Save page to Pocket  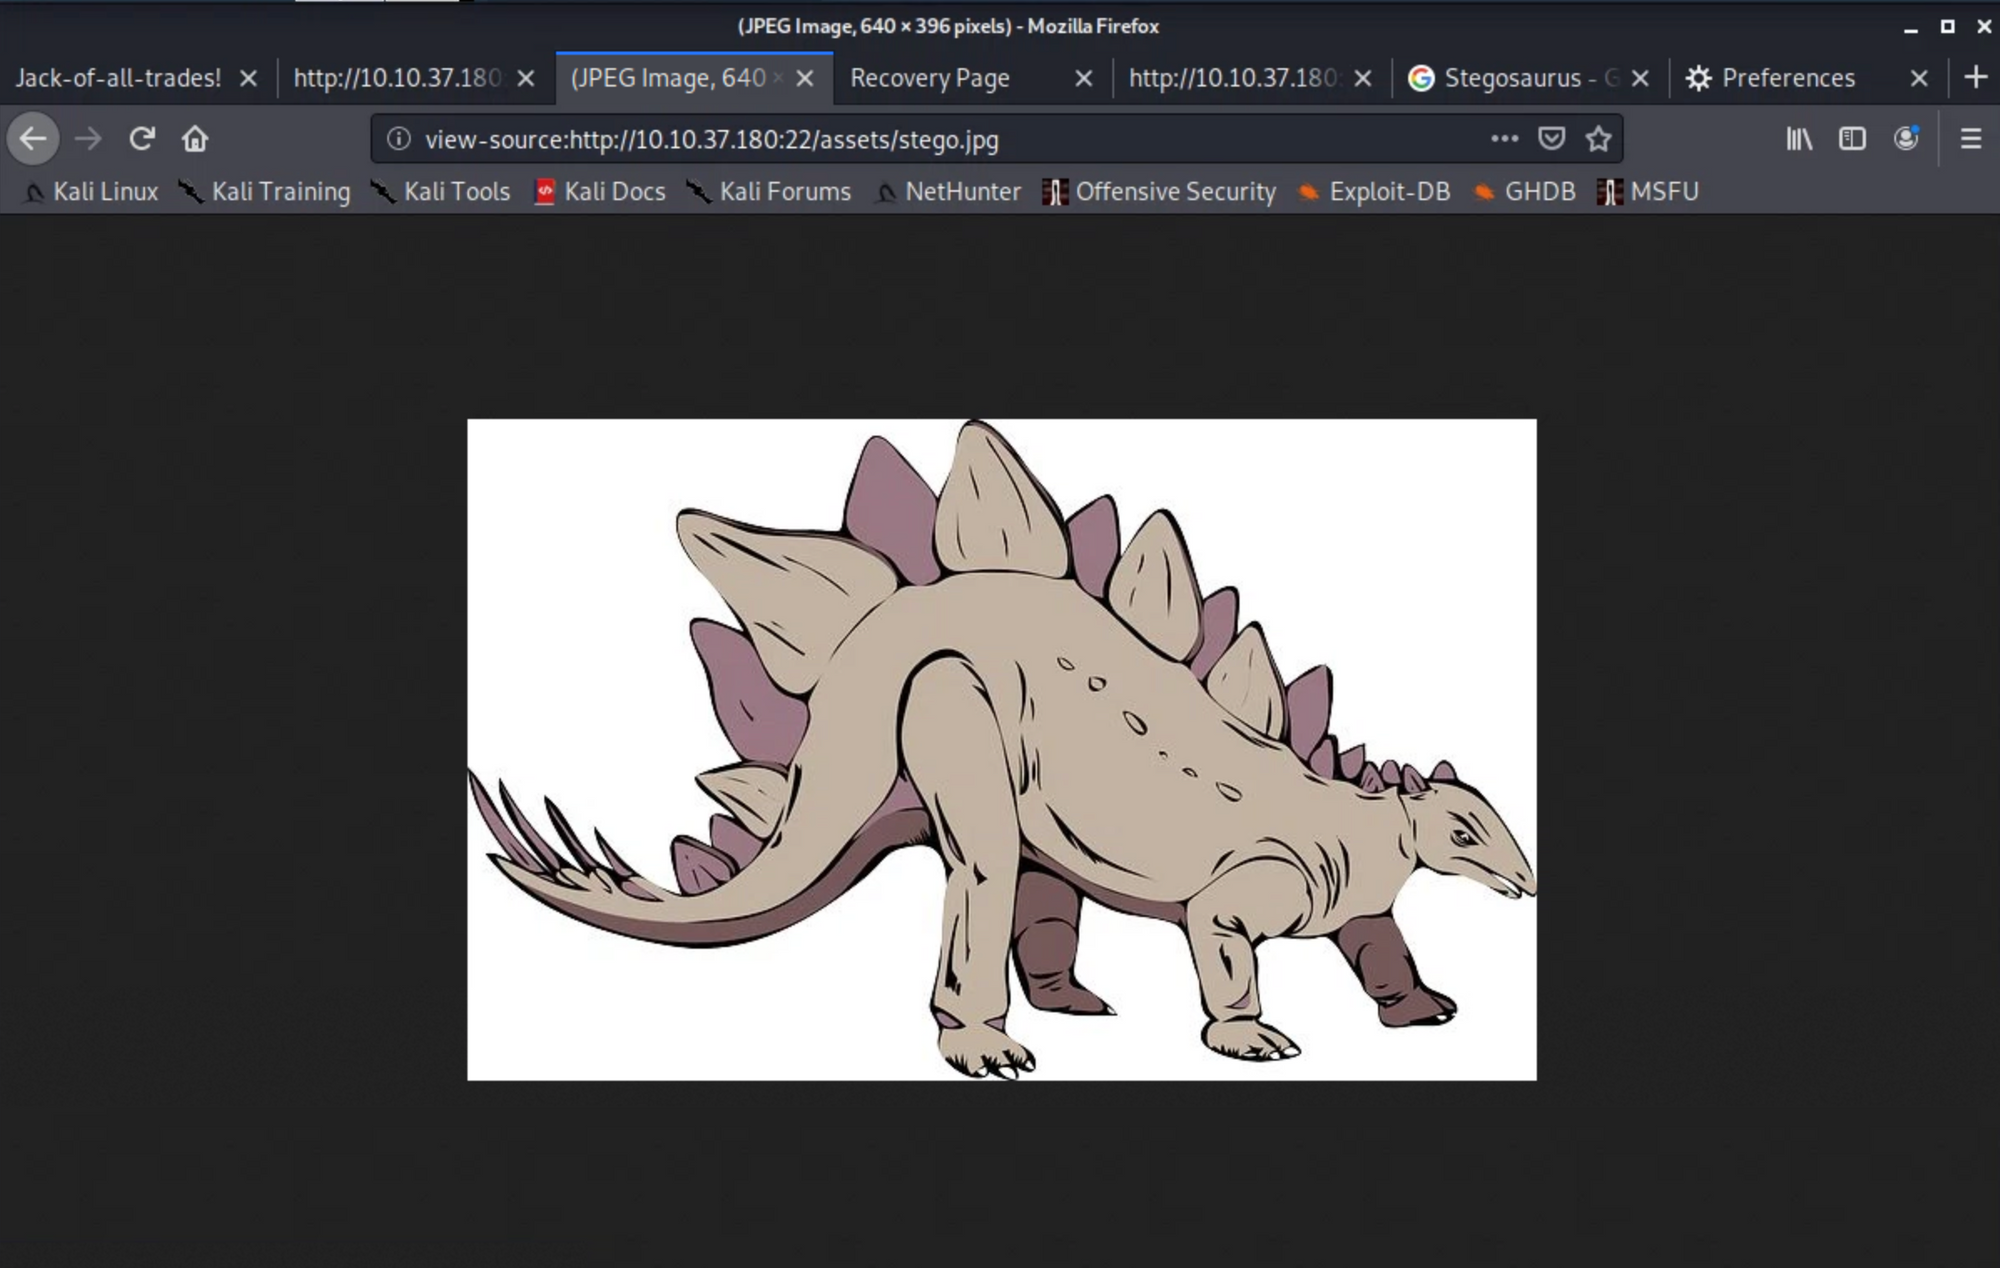click(x=1551, y=139)
